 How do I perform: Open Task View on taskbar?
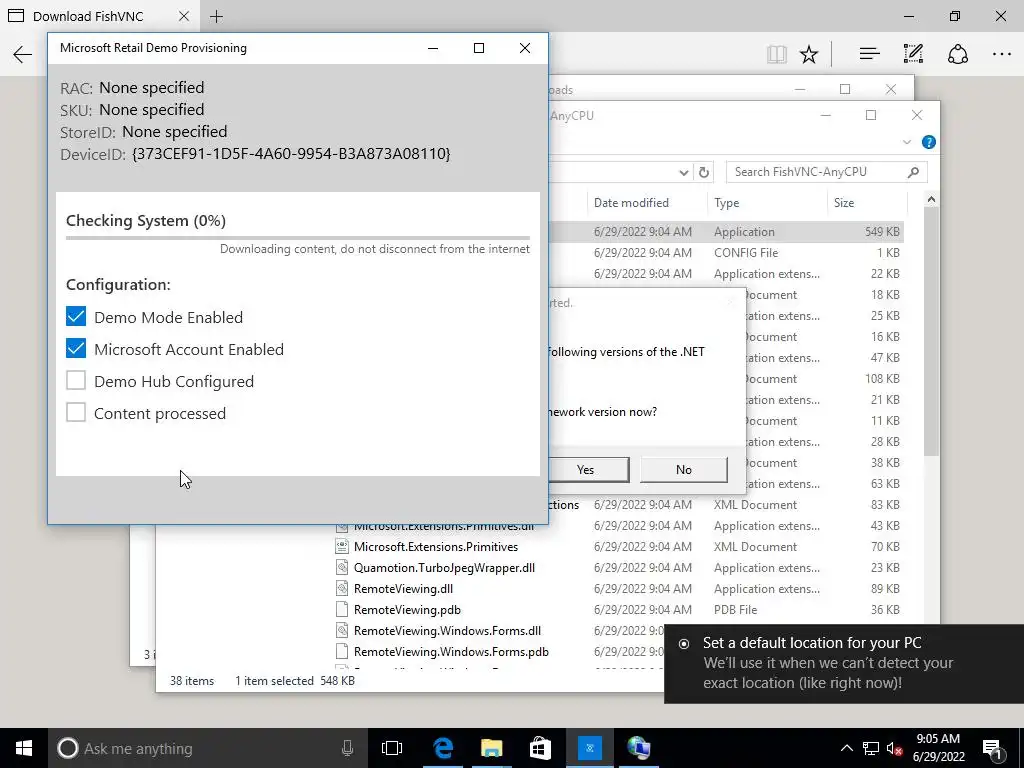(392, 748)
